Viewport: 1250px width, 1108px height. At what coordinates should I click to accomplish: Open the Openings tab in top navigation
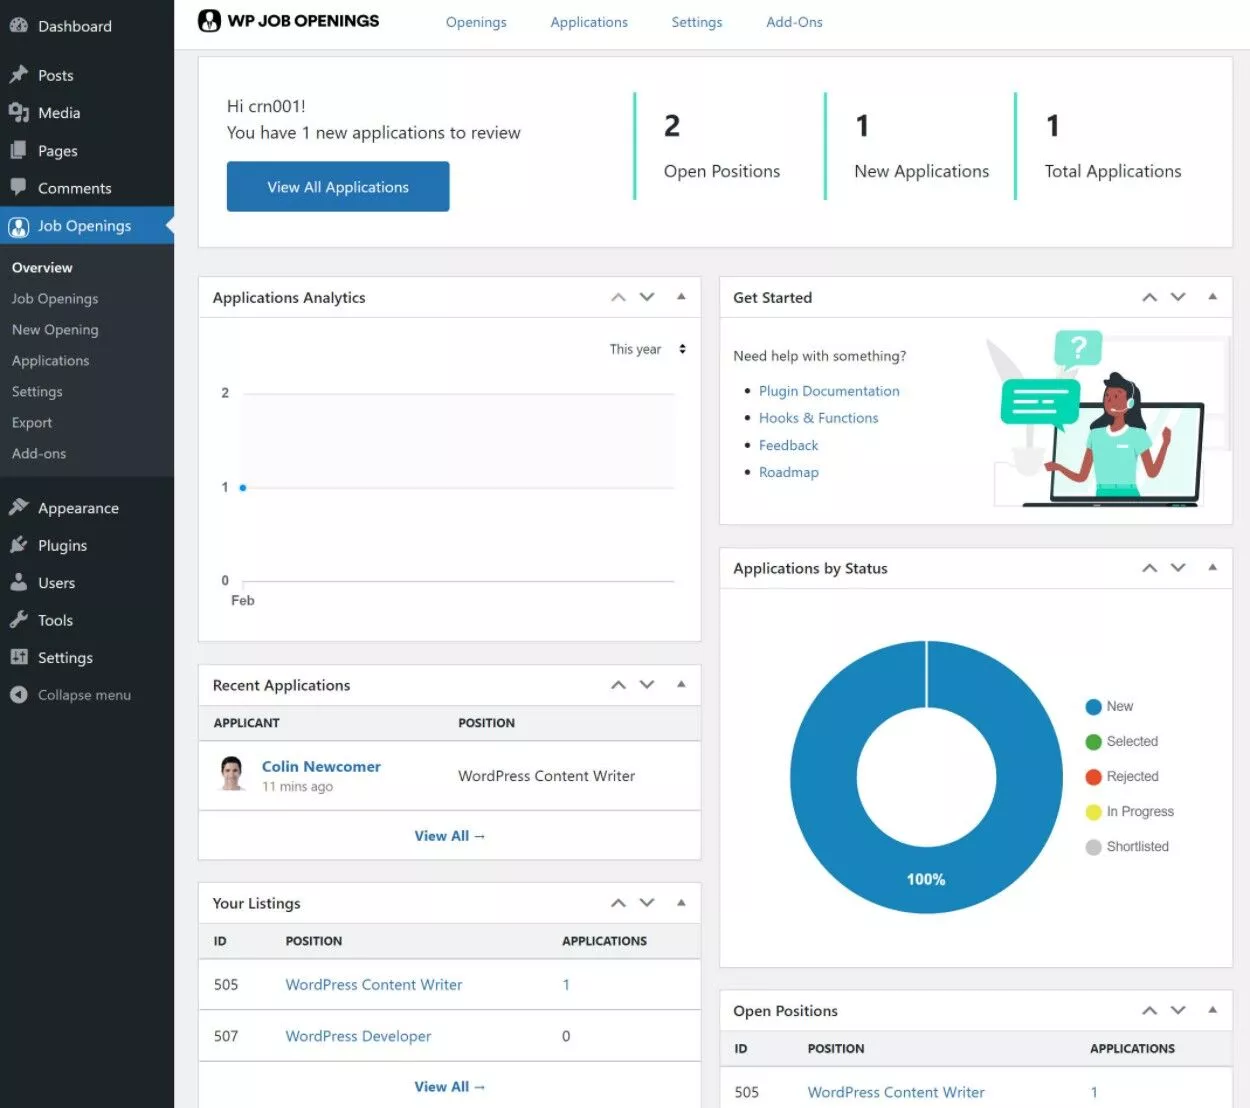click(x=476, y=22)
